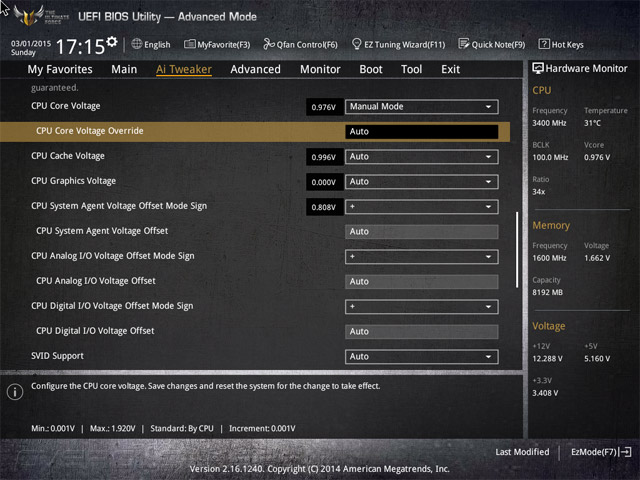The height and width of the screenshot is (480, 640).
Task: Select the SVID Support label
Action: point(57,356)
